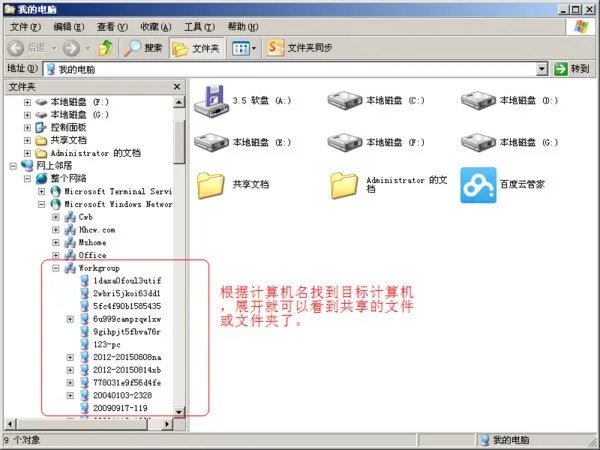Open the Tools (工具) menu
The height and width of the screenshot is (450, 600).
199,27
